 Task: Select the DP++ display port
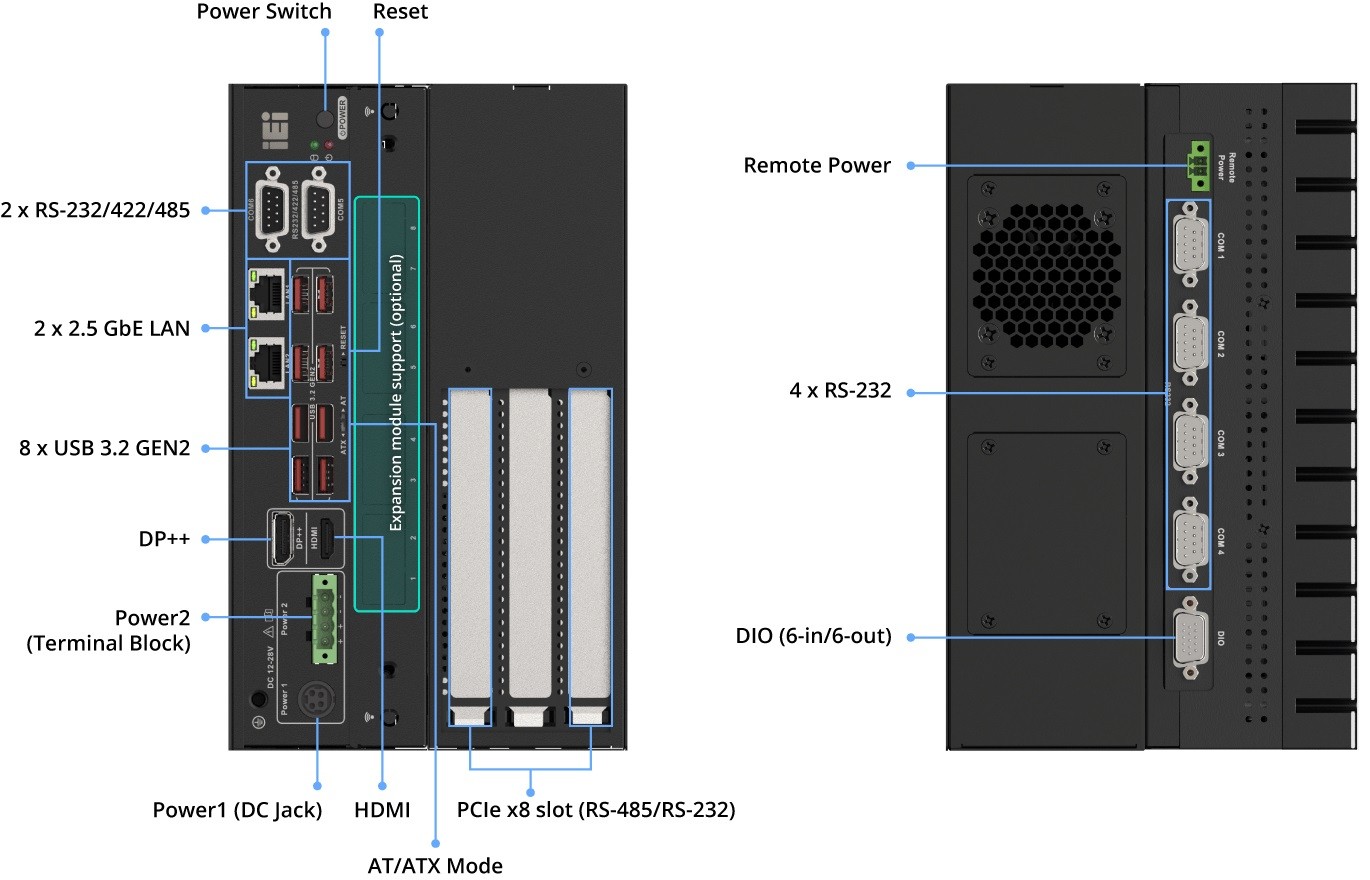coord(282,538)
